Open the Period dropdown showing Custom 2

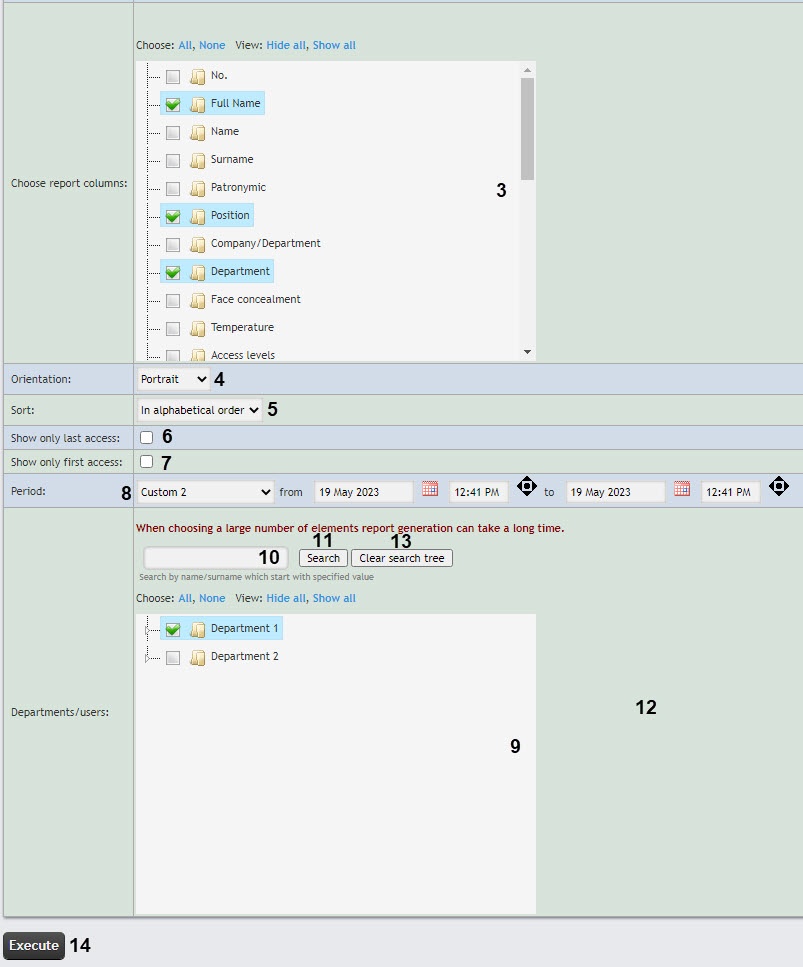click(205, 492)
